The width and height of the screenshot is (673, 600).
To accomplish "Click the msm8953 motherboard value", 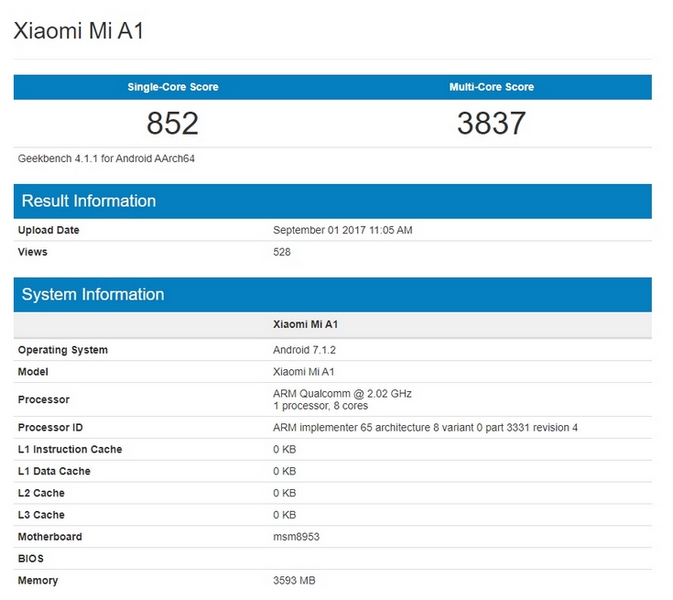I will 296,537.
